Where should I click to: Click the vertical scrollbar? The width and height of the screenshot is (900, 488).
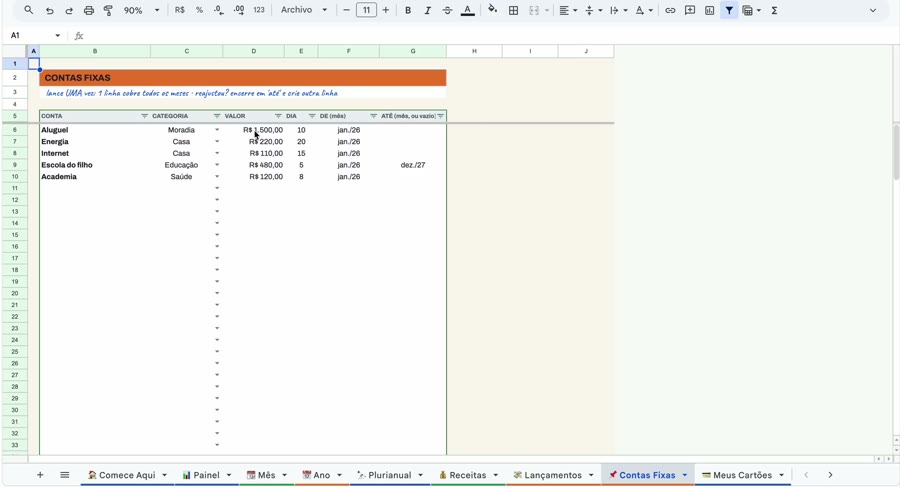point(896,152)
